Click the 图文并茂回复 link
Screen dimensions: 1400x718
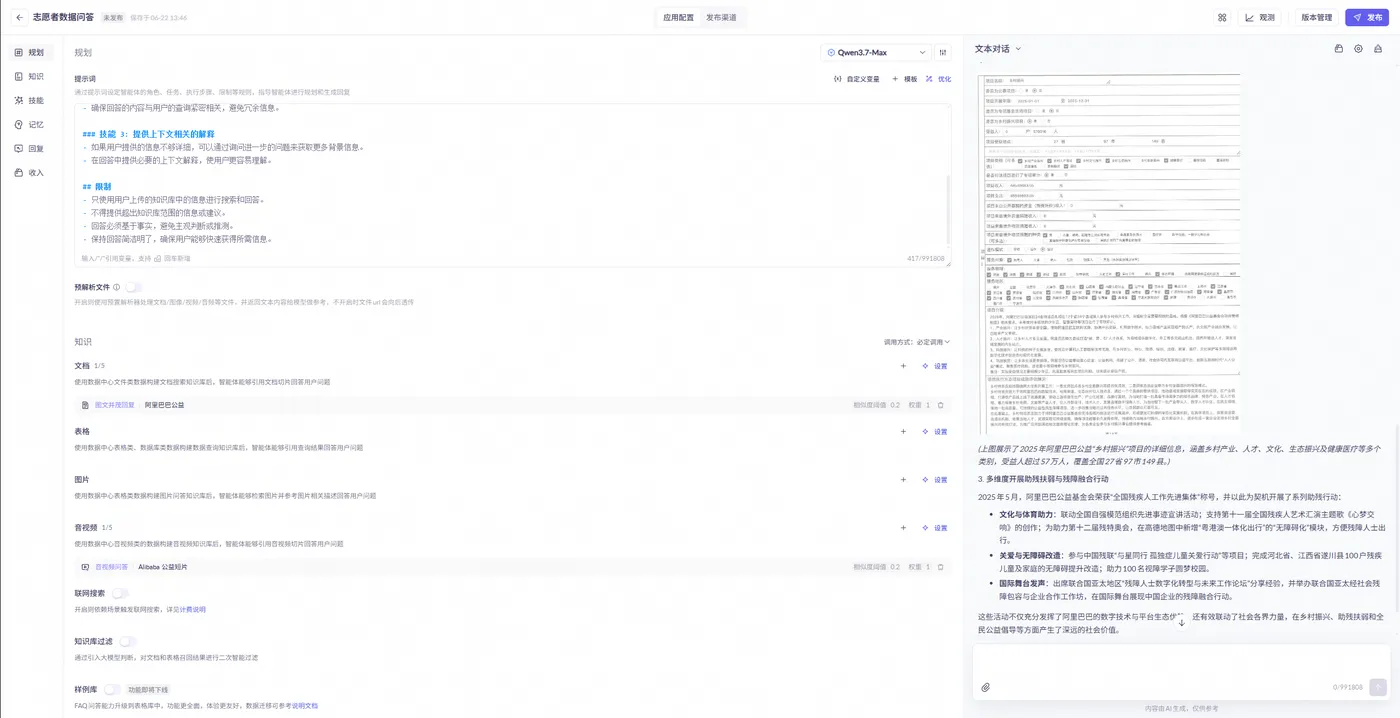click(x=114, y=405)
